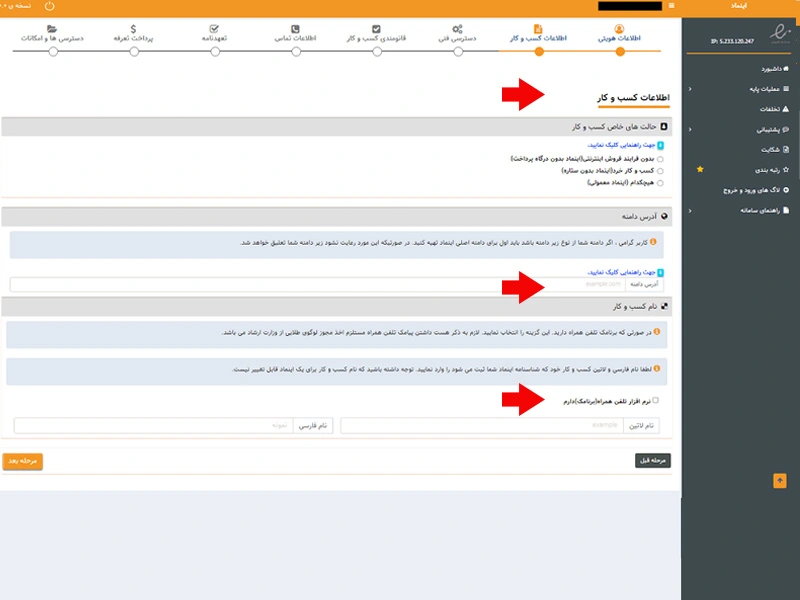Click the warning triangle icon beside تخلفات
Image resolution: width=800 pixels, height=600 pixels.
click(x=786, y=109)
